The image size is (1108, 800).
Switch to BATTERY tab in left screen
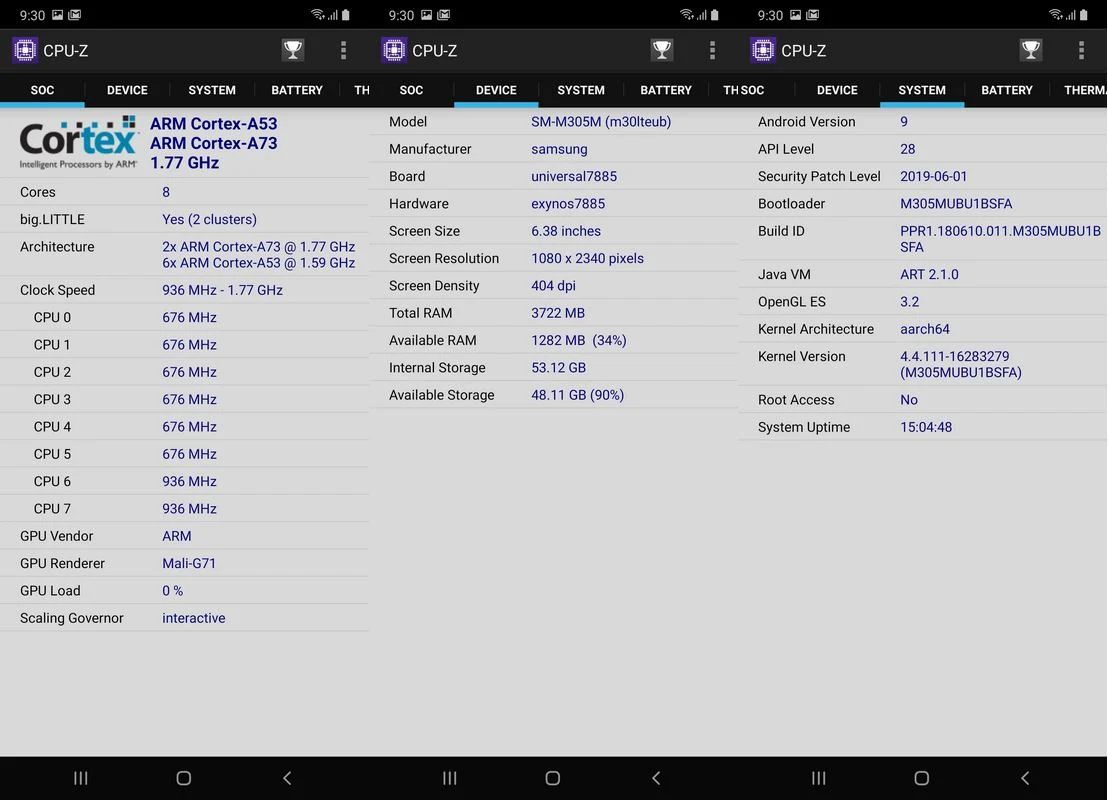(x=297, y=90)
